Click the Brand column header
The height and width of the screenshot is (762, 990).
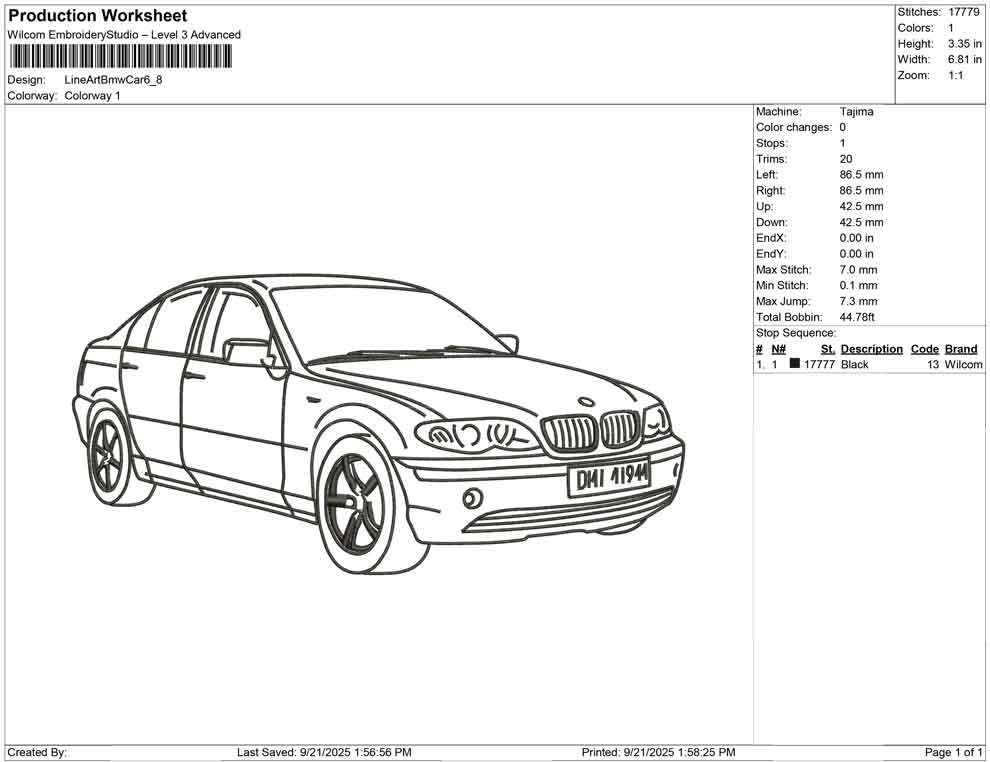(x=961, y=349)
